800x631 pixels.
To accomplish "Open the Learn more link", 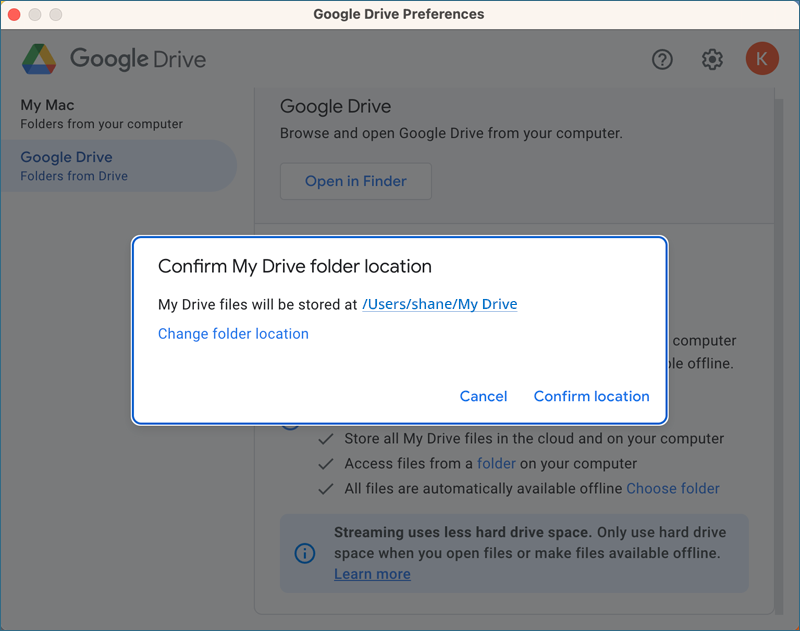I will click(372, 574).
